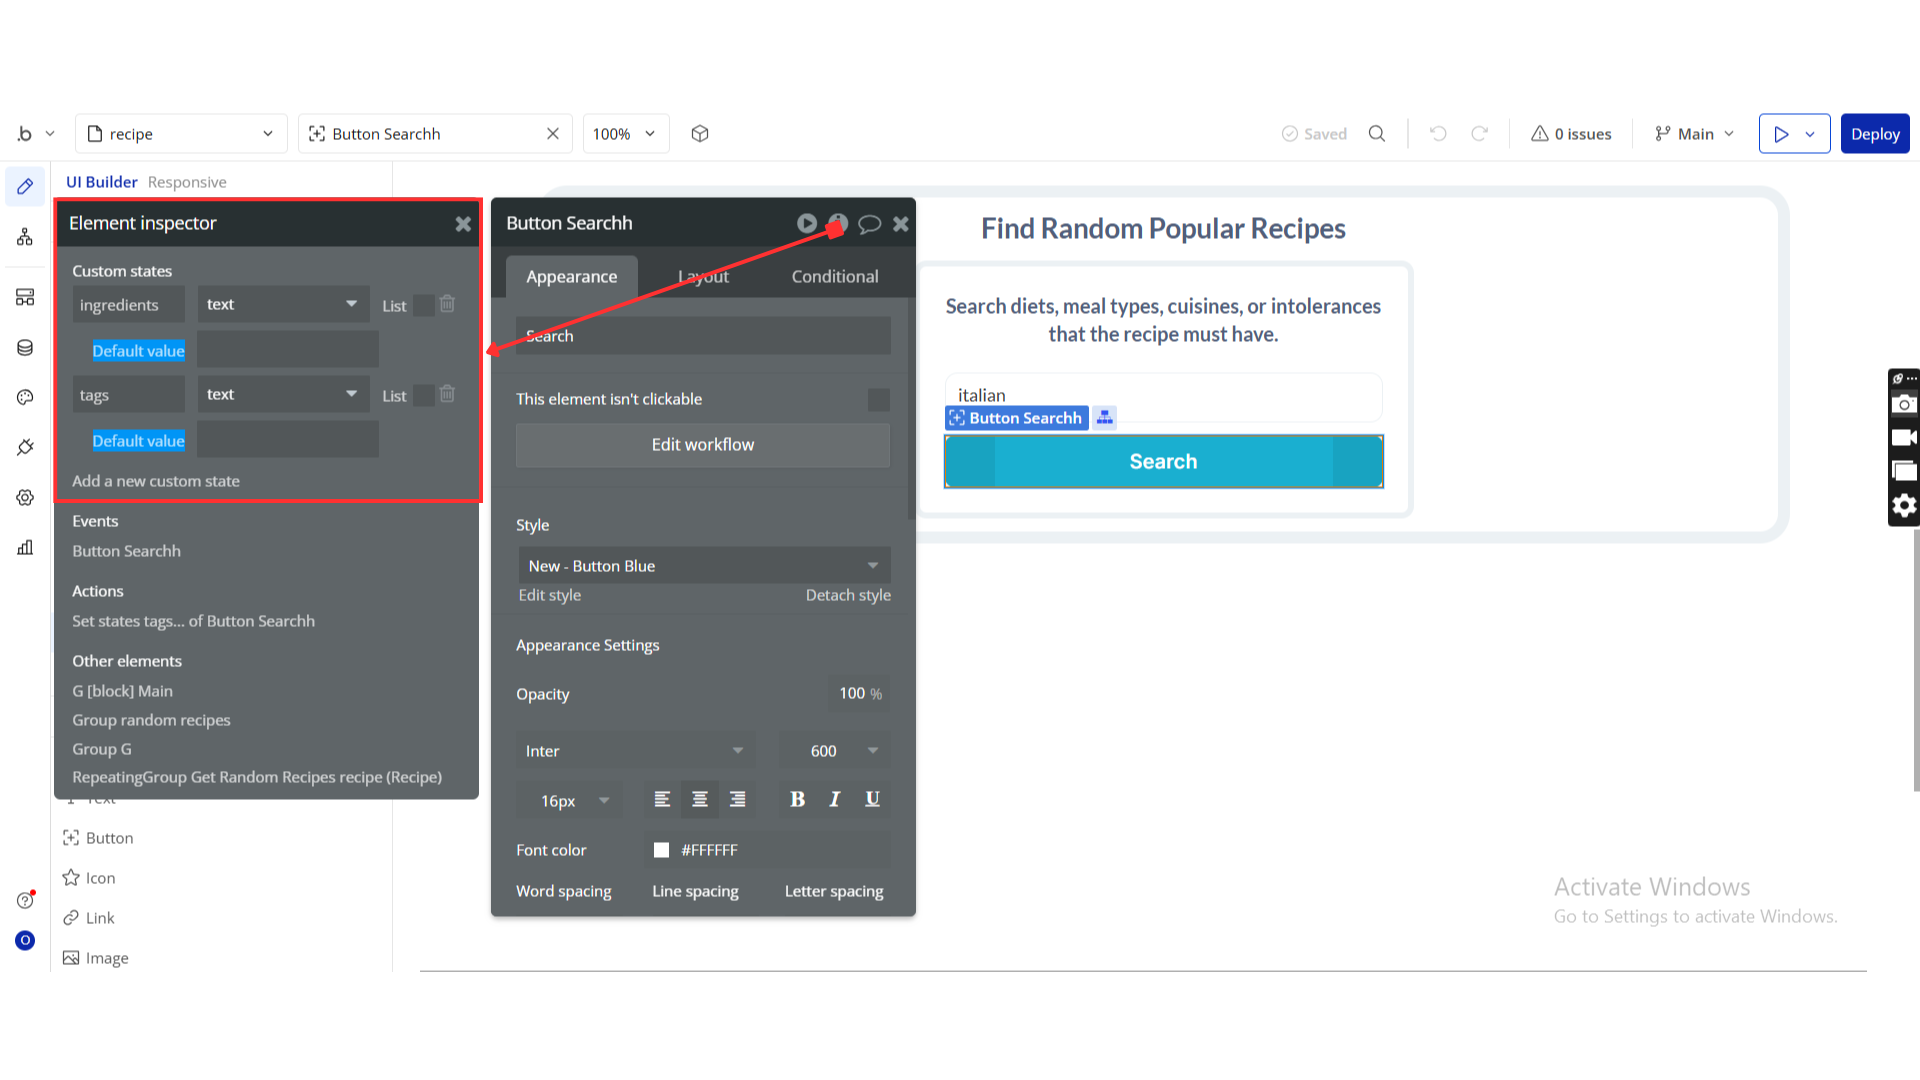Click Add a new custom state
The height and width of the screenshot is (1080, 1920).
[x=156, y=481]
